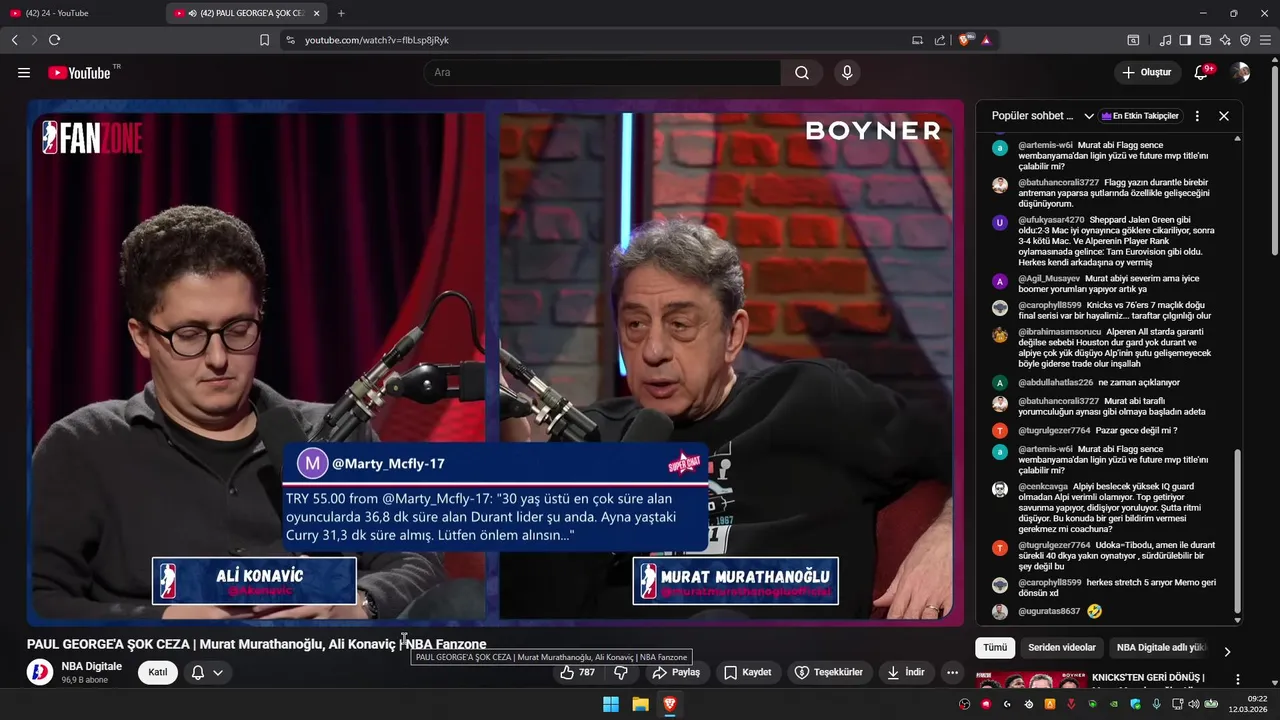Open the Brave playlist music icon
This screenshot has height=720, width=1280.
coord(1165,40)
